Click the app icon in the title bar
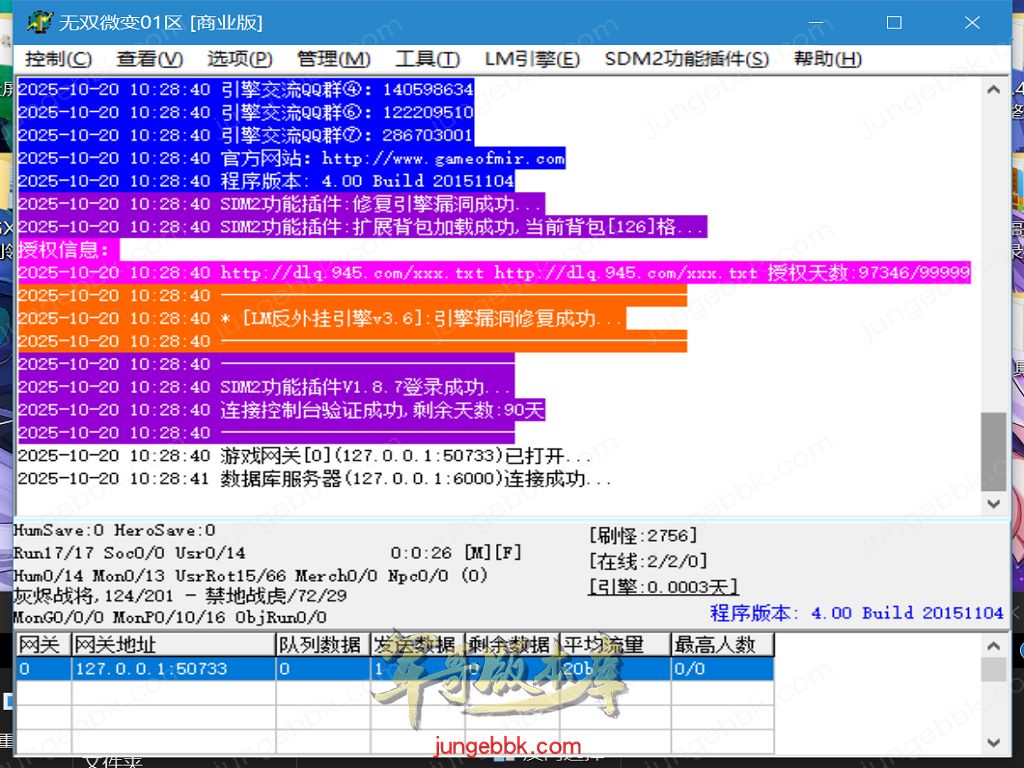Image resolution: width=1024 pixels, height=768 pixels. (x=39, y=22)
